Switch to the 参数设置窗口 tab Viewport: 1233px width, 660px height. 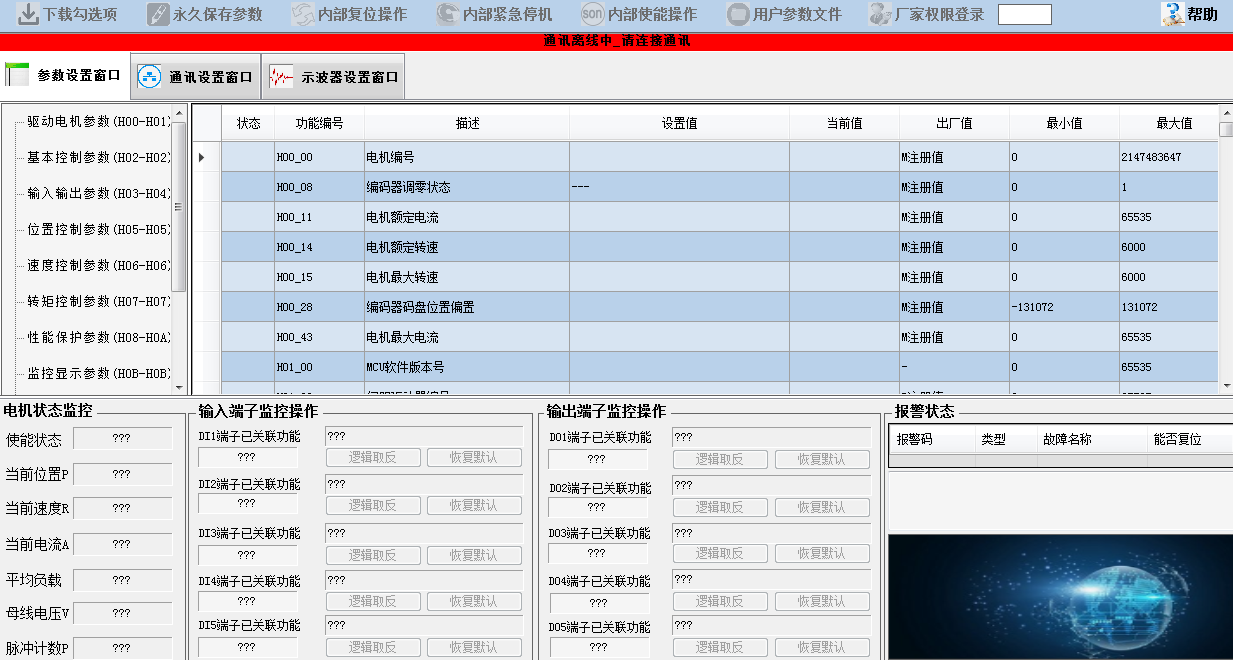65,75
